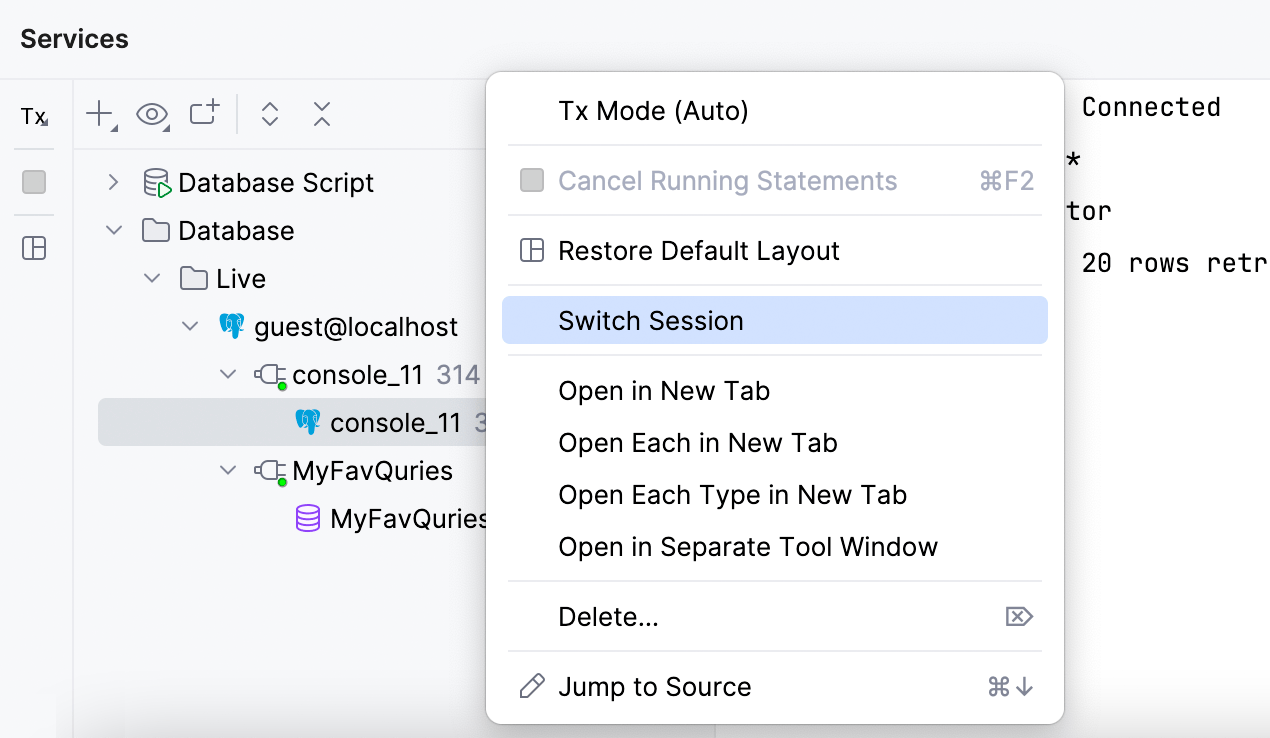Click the Expand All arrows icon

[269, 114]
